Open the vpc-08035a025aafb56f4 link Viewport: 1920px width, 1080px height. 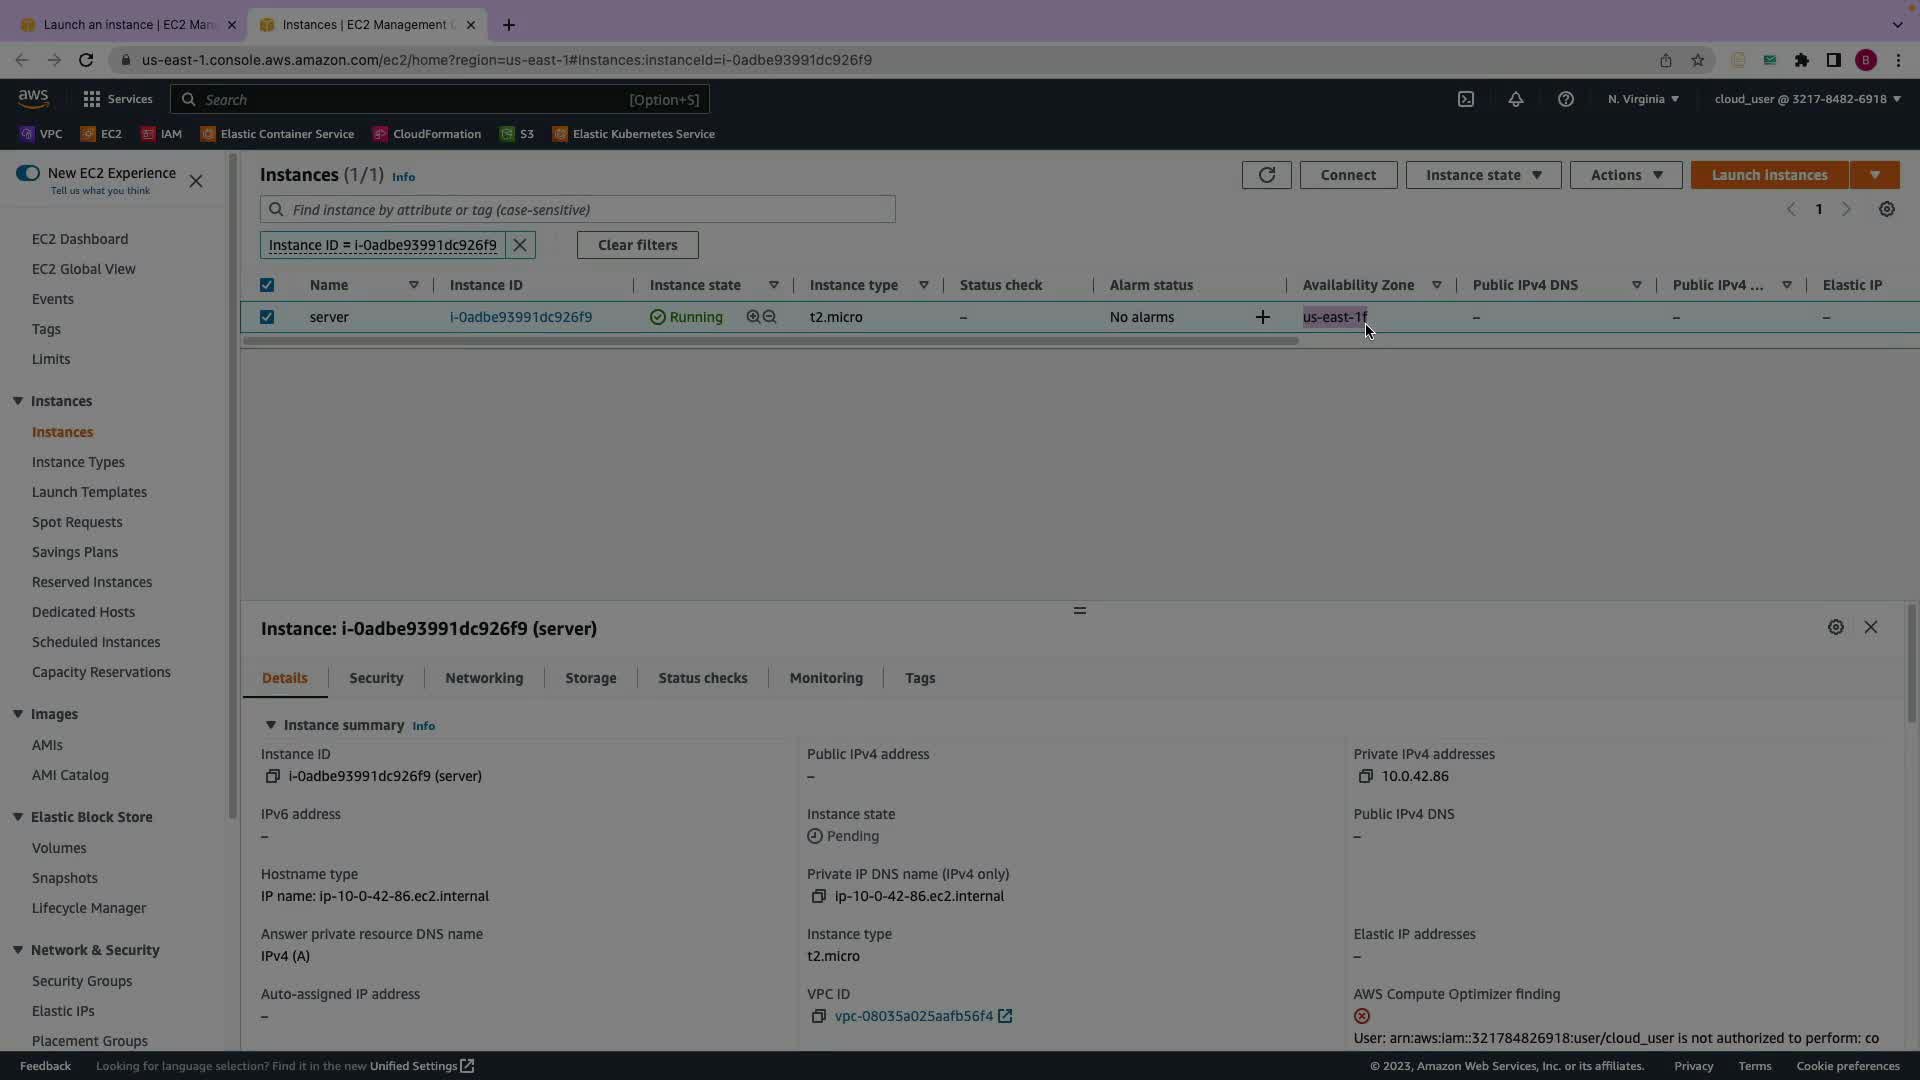pyautogui.click(x=913, y=1016)
